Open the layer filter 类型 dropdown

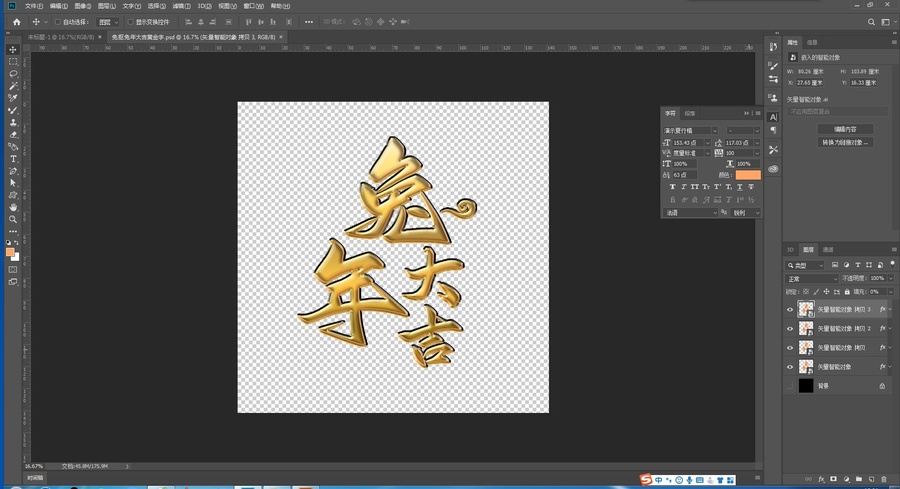pyautogui.click(x=805, y=265)
